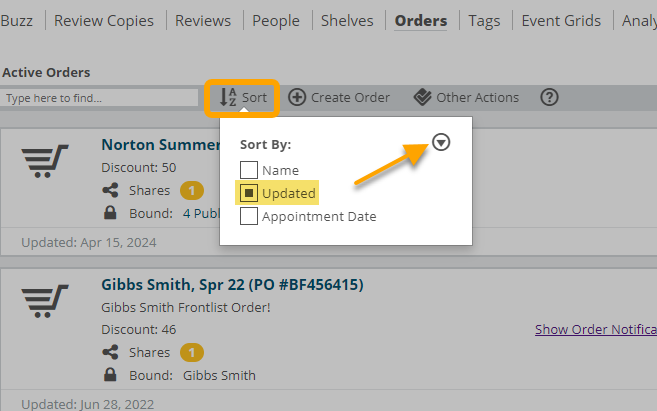Toggle the Updated sort checkbox
Image resolution: width=657 pixels, height=411 pixels.
click(x=249, y=193)
